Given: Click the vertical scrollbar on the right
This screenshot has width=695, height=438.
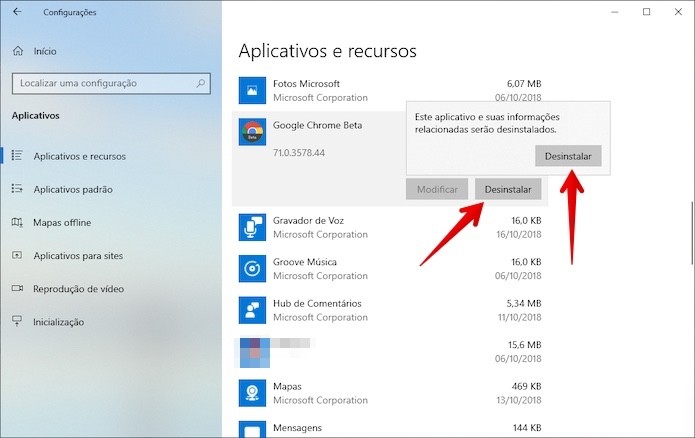Looking at the screenshot, I should coord(692,233).
